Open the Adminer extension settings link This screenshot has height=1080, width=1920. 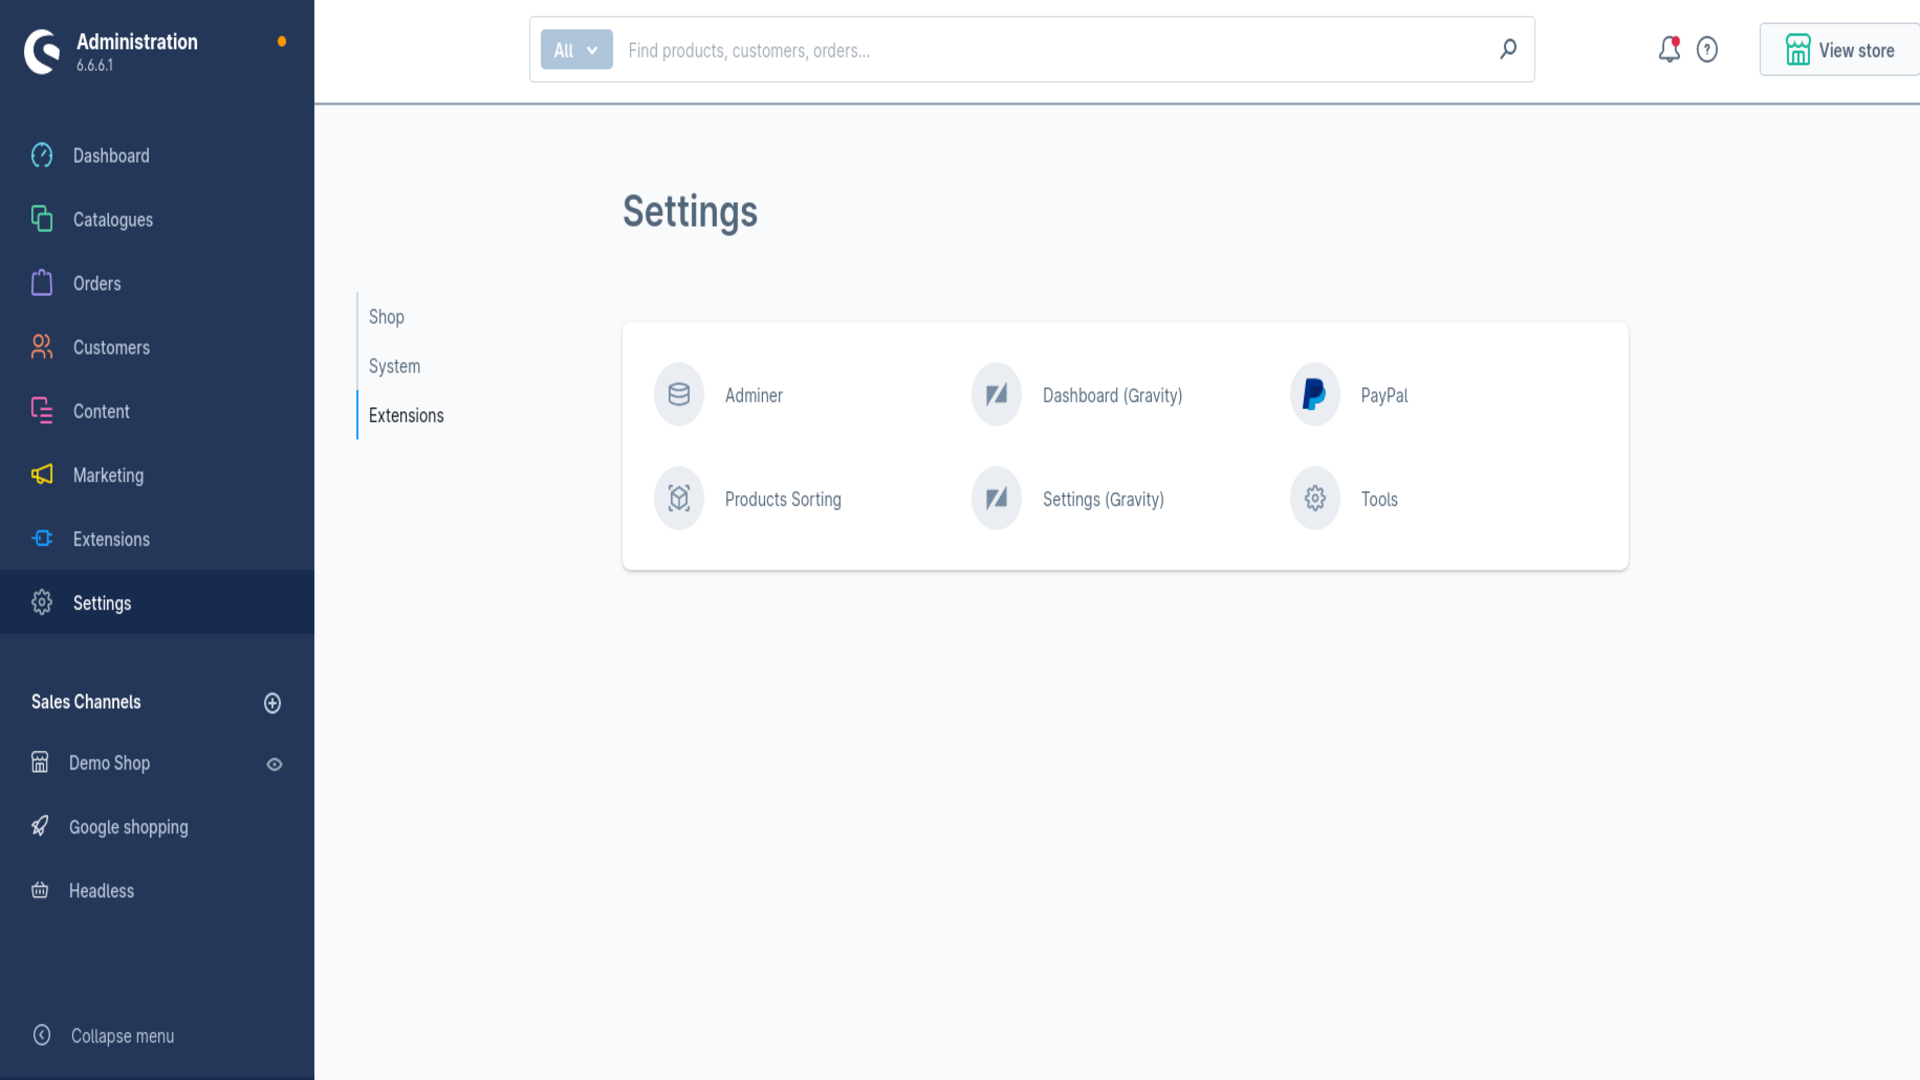point(753,395)
